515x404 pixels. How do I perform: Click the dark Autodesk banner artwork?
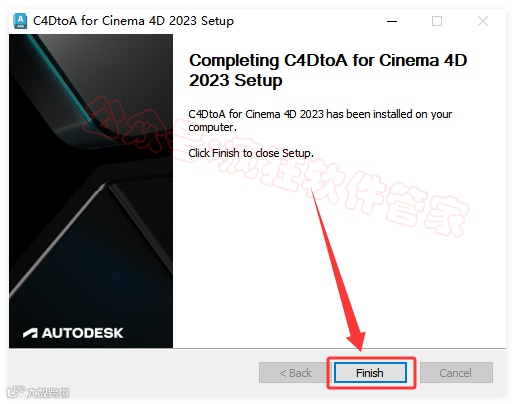(91, 191)
